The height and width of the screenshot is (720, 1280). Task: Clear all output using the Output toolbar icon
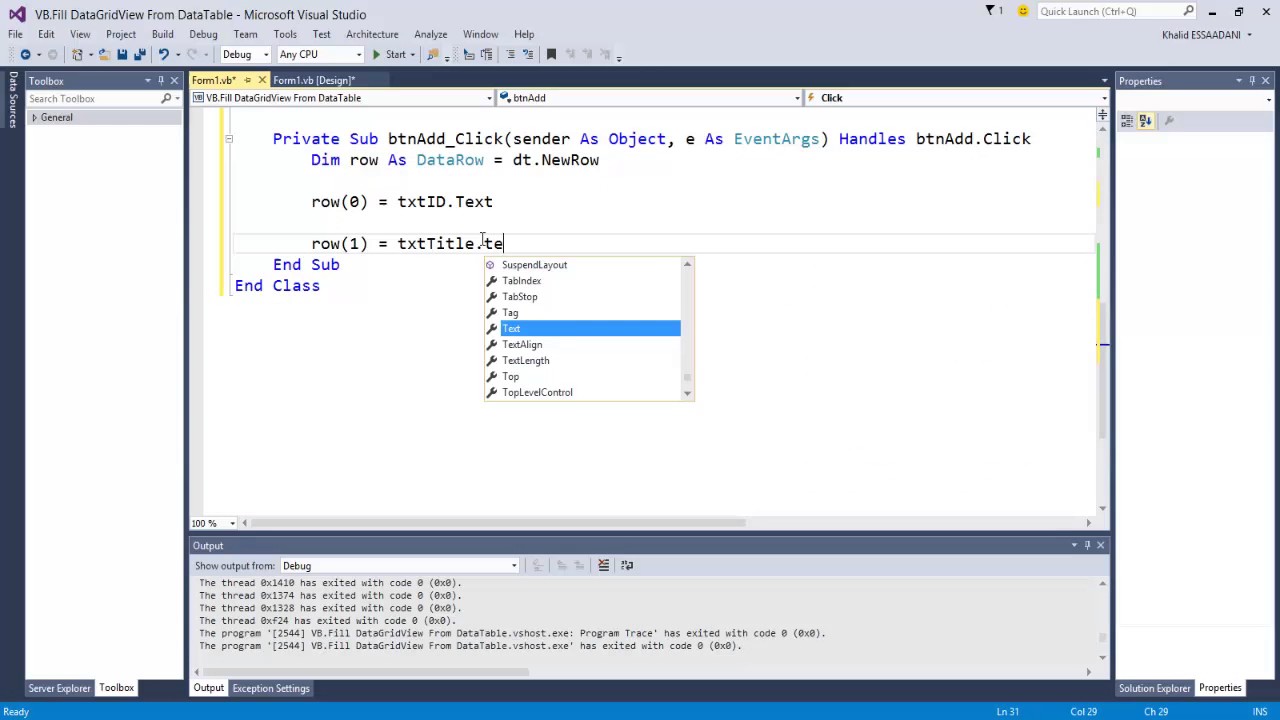(x=603, y=565)
